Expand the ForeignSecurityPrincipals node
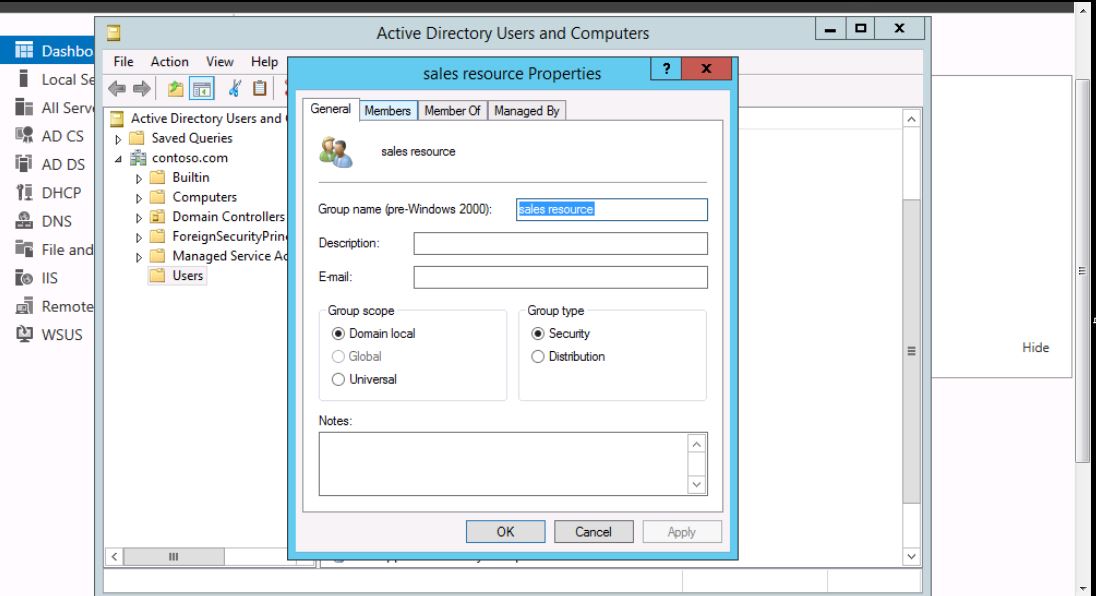1096x596 pixels. coord(138,238)
